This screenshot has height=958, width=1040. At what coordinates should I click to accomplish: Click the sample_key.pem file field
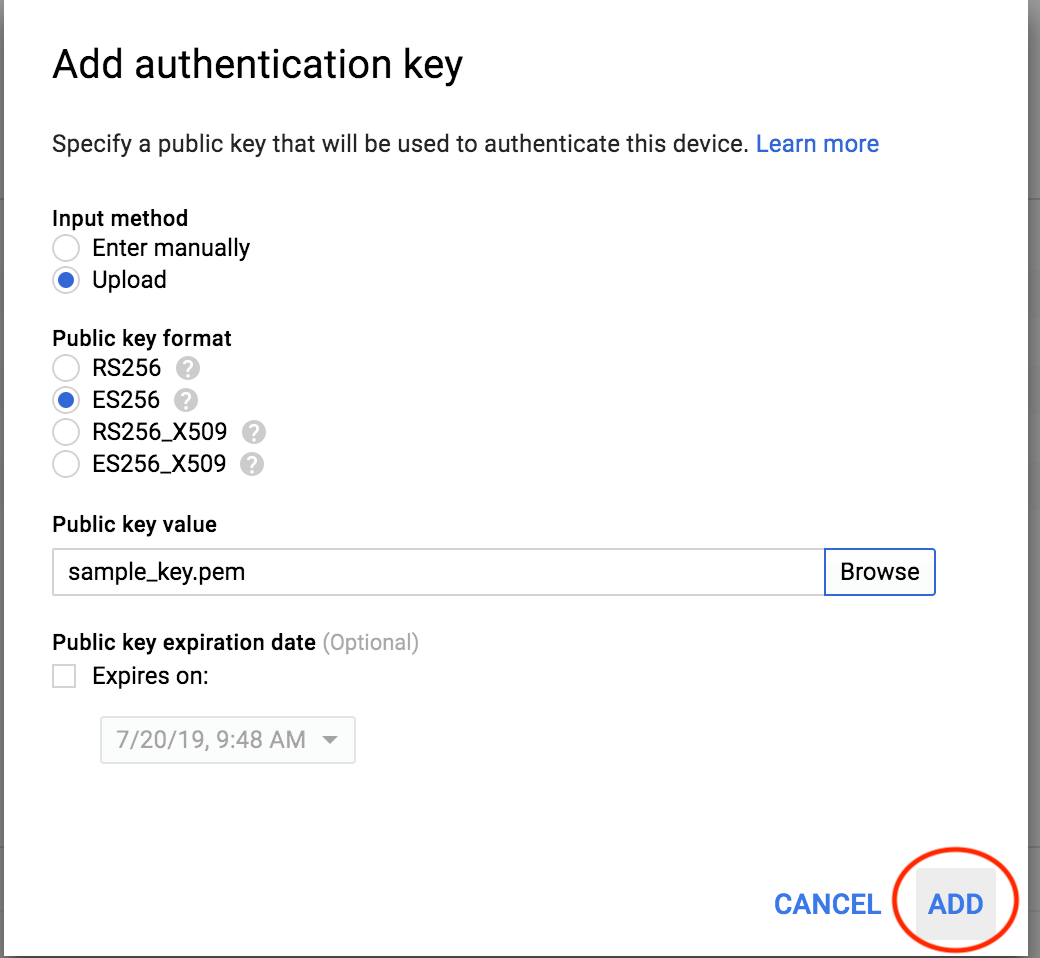(x=438, y=572)
